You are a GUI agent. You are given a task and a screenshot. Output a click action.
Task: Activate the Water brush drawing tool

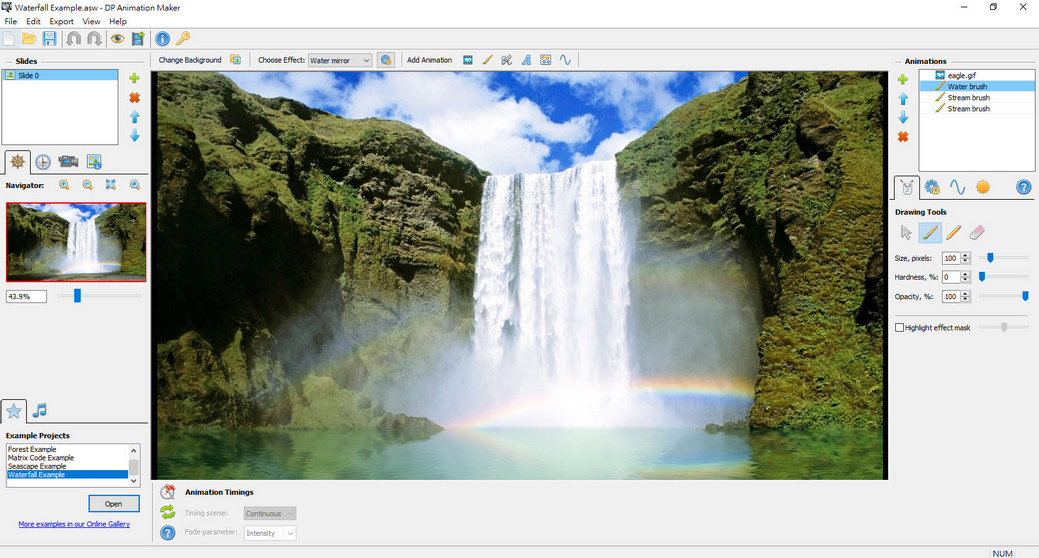[x=930, y=233]
